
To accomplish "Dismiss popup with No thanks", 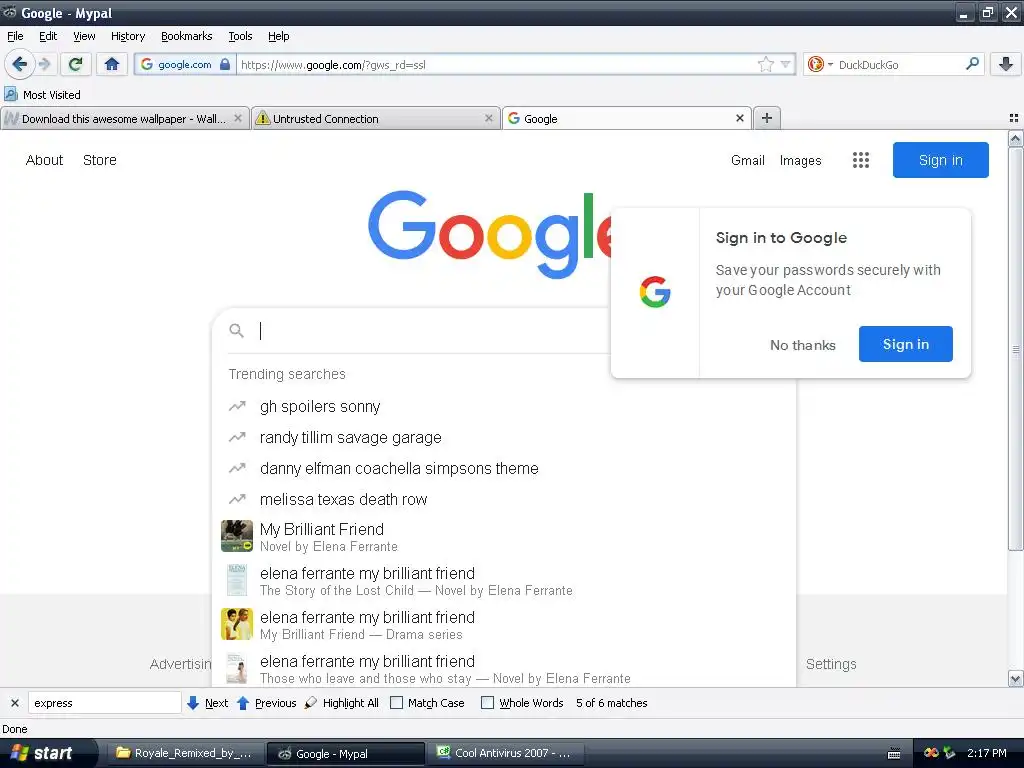I will [x=803, y=345].
